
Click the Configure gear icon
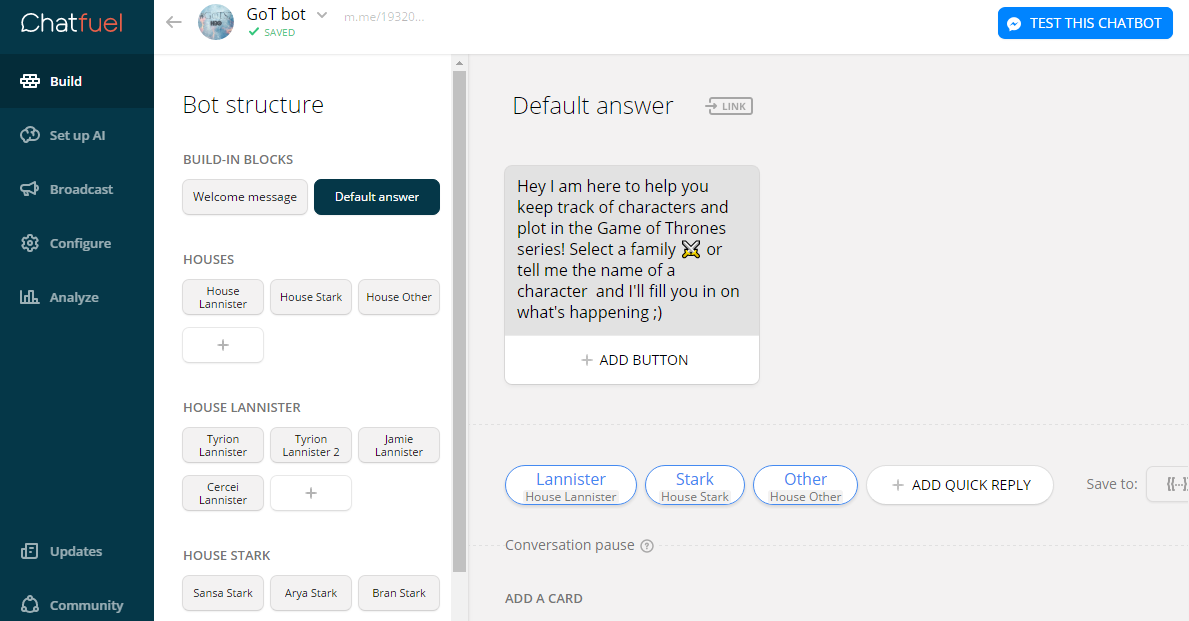click(x=30, y=243)
